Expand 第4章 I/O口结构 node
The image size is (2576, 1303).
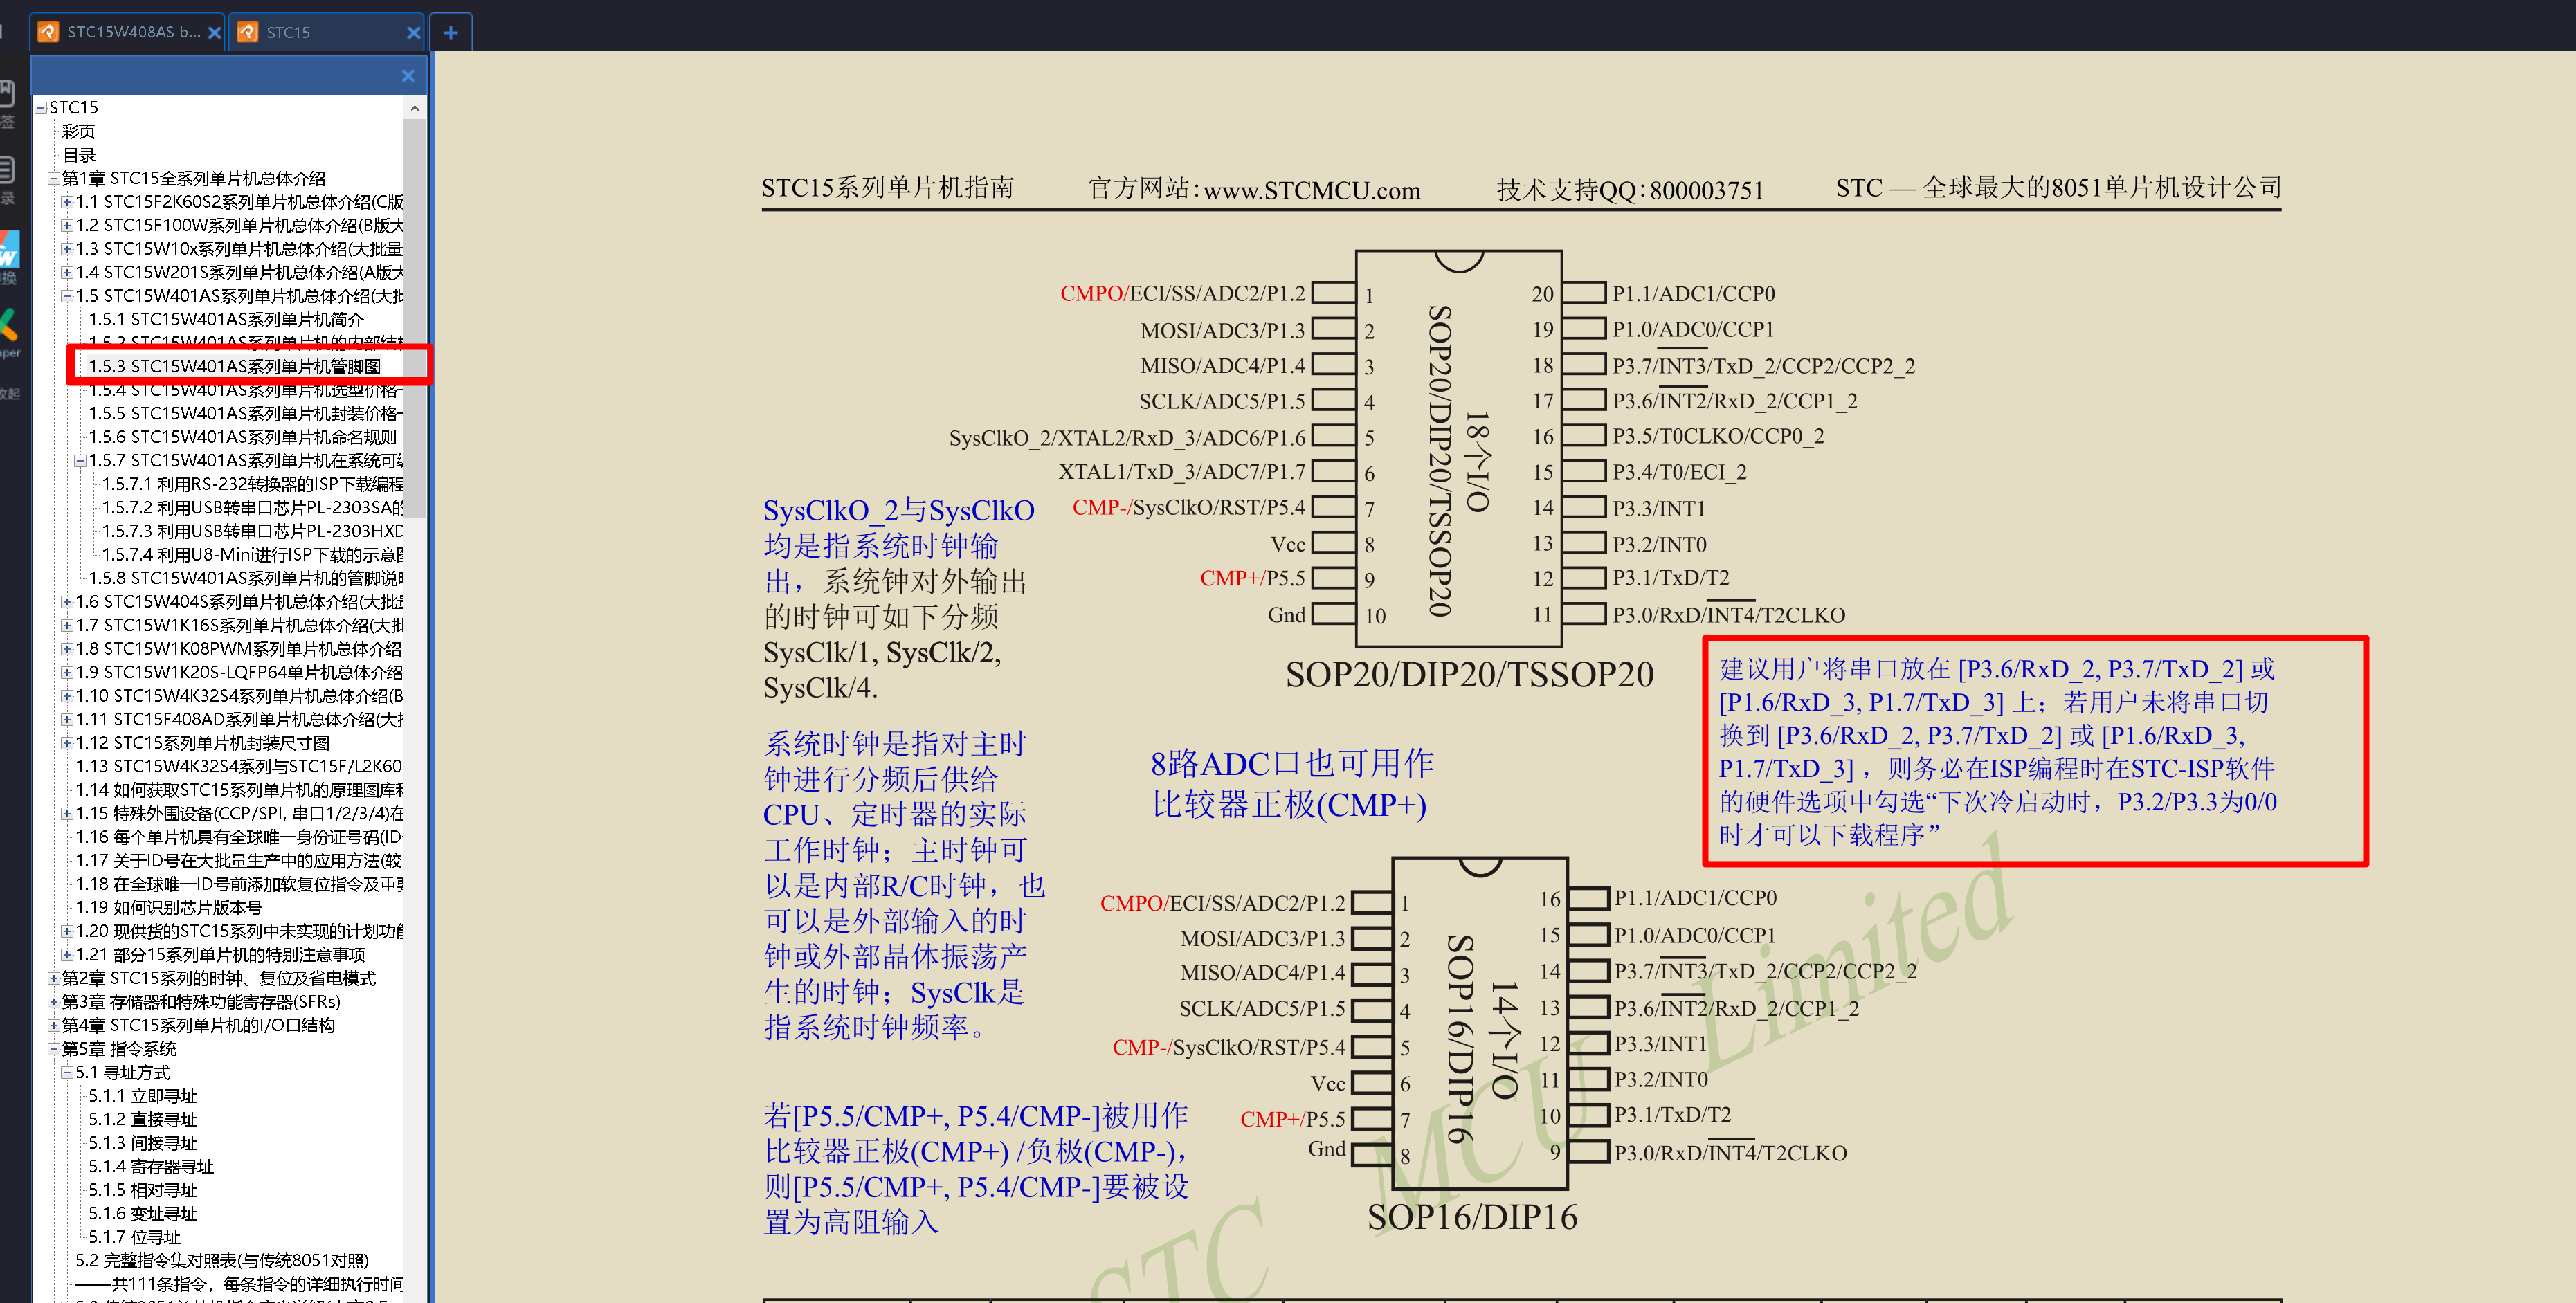tap(54, 1026)
